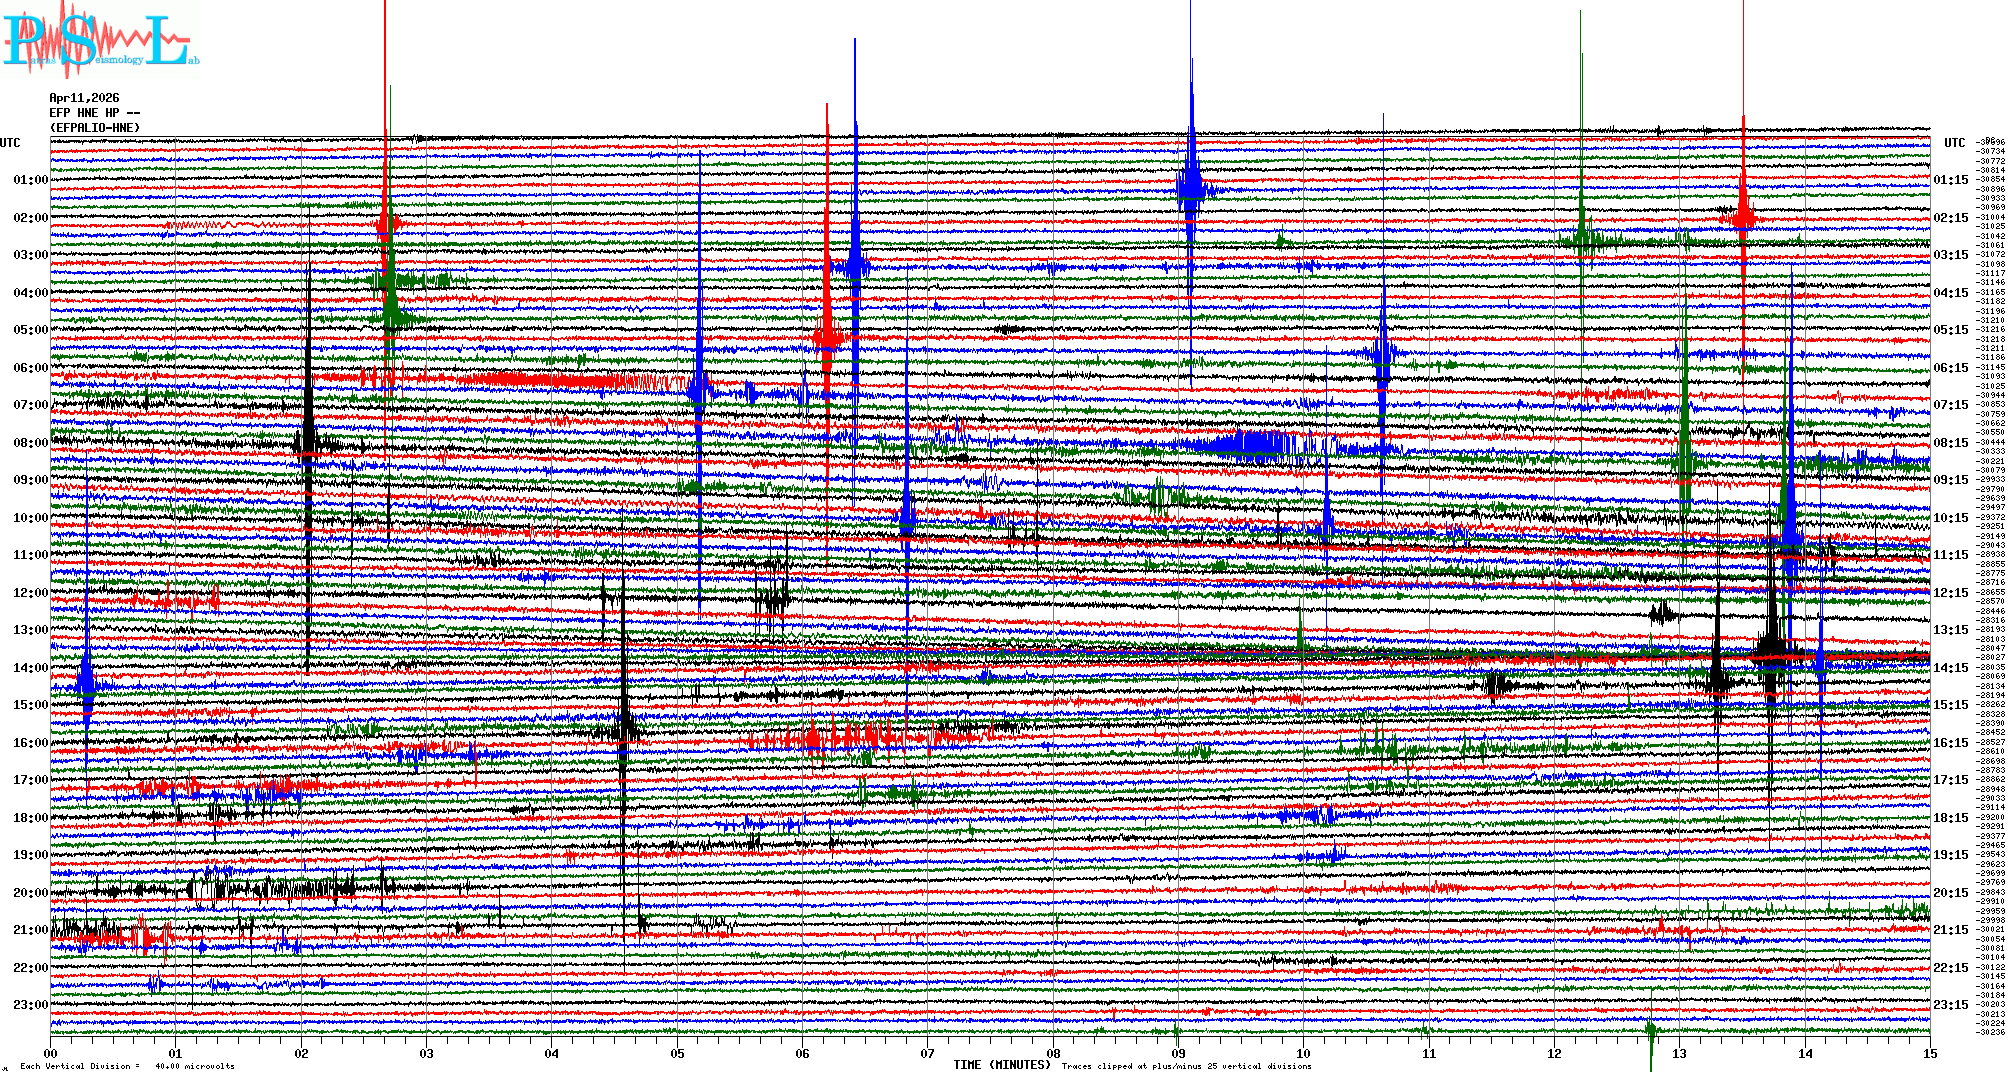Image resolution: width=2010 pixels, height=1080 pixels.
Task: Click the EFP HNE HP station code
Action: coord(94,113)
